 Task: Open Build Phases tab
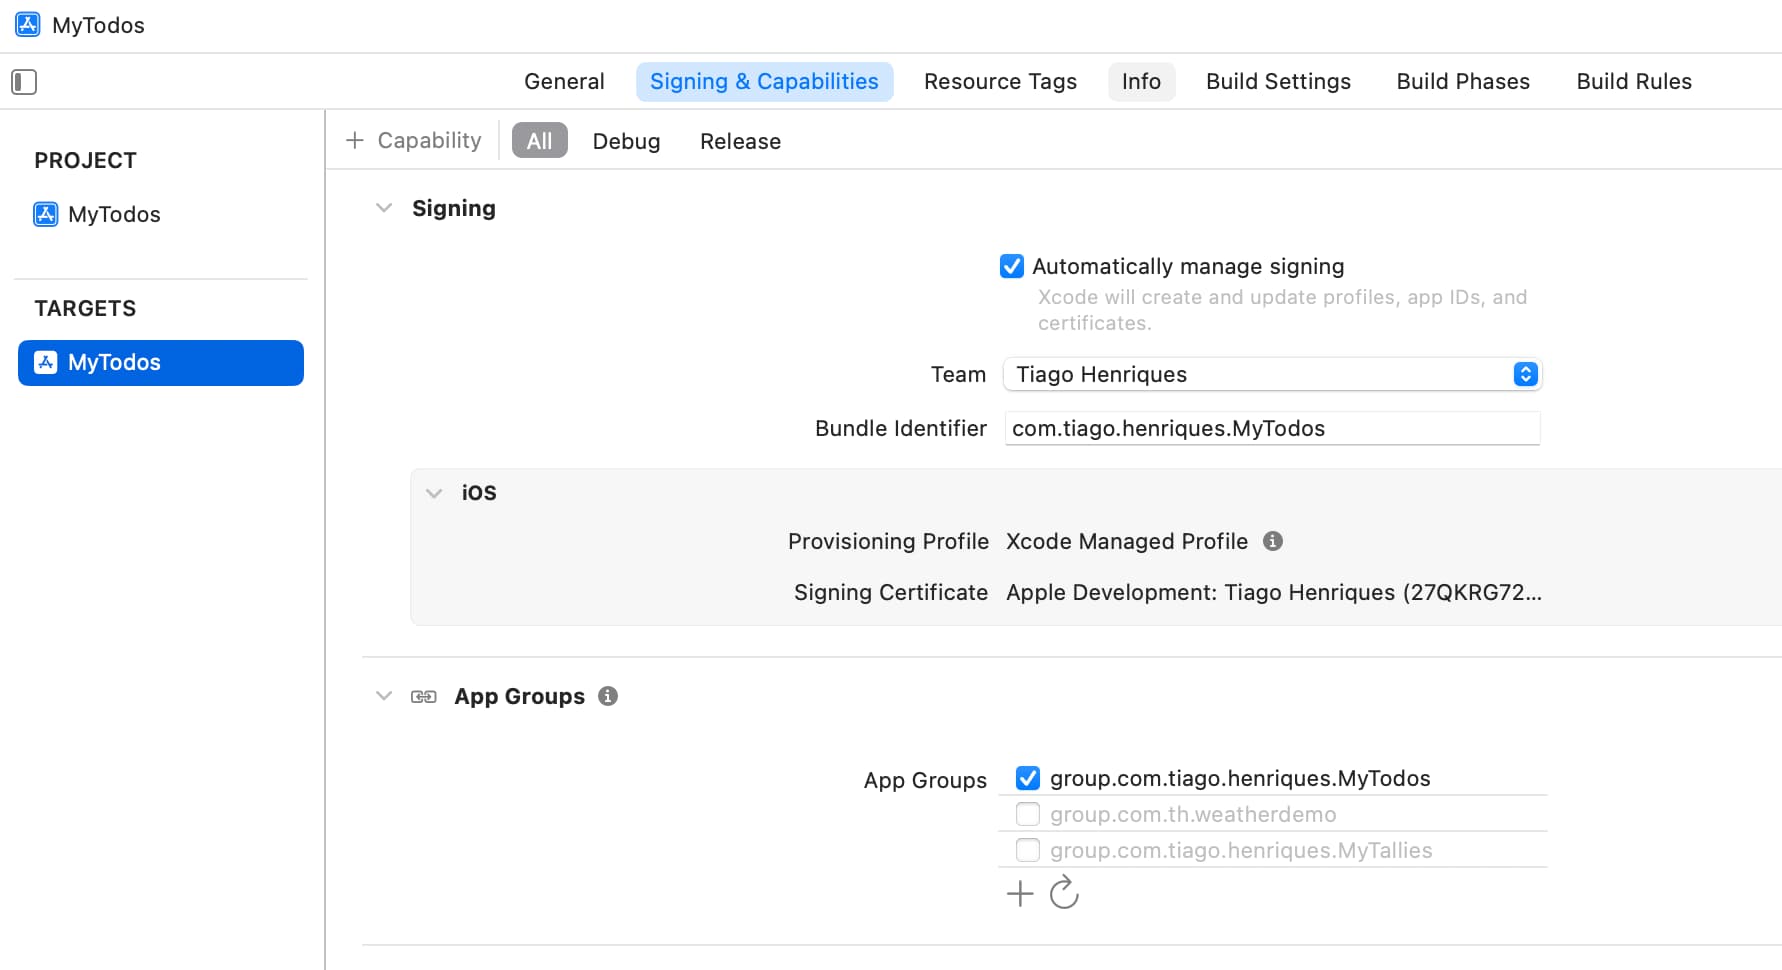tap(1463, 82)
